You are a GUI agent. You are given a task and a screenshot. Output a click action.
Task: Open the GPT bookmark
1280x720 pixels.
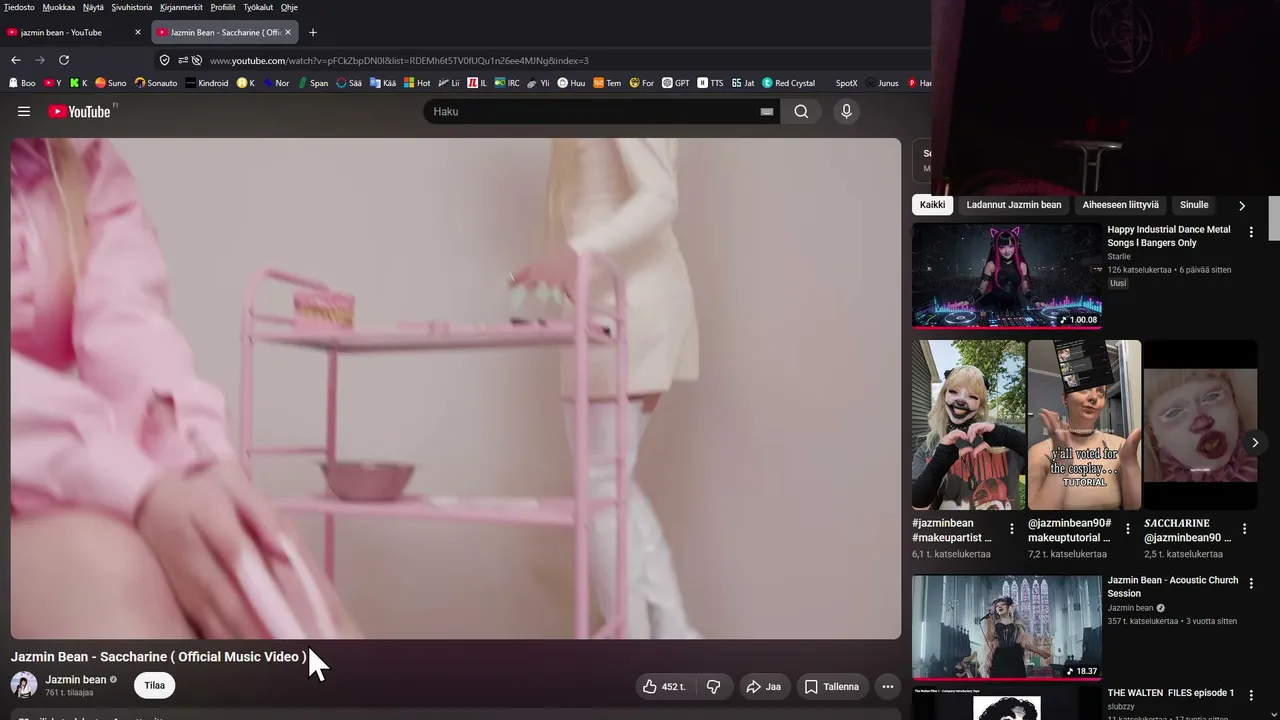click(x=676, y=83)
